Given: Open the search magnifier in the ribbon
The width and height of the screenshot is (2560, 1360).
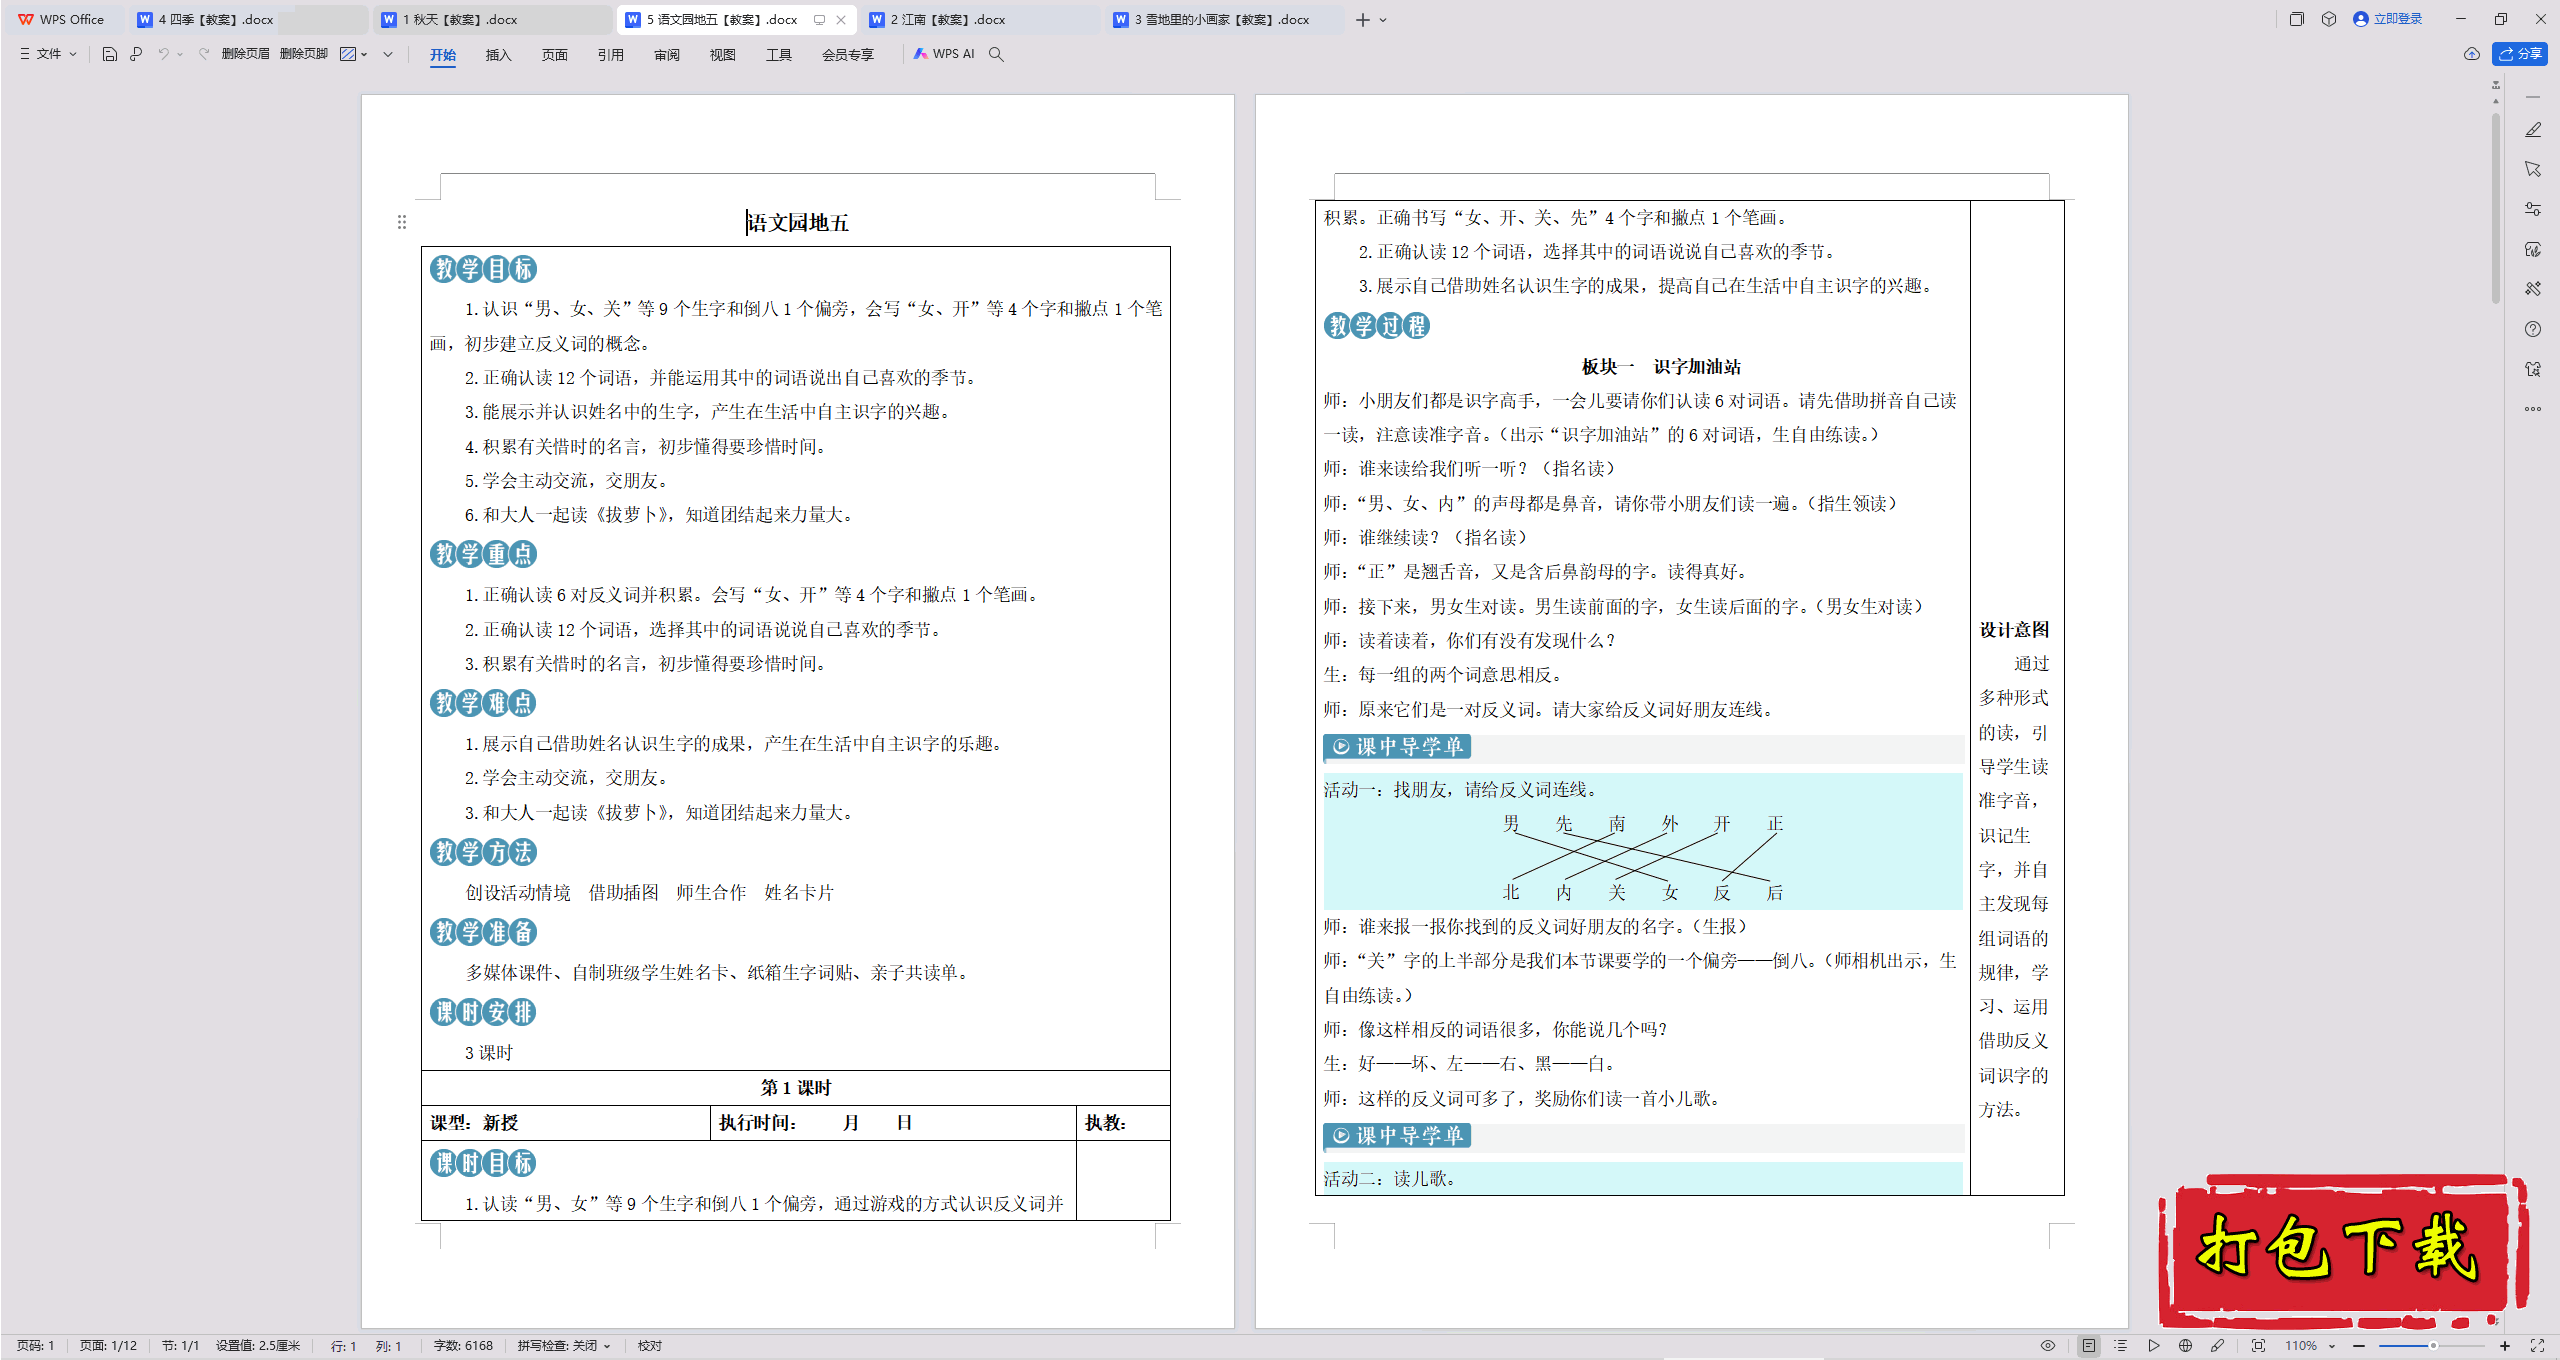Looking at the screenshot, I should point(996,54).
